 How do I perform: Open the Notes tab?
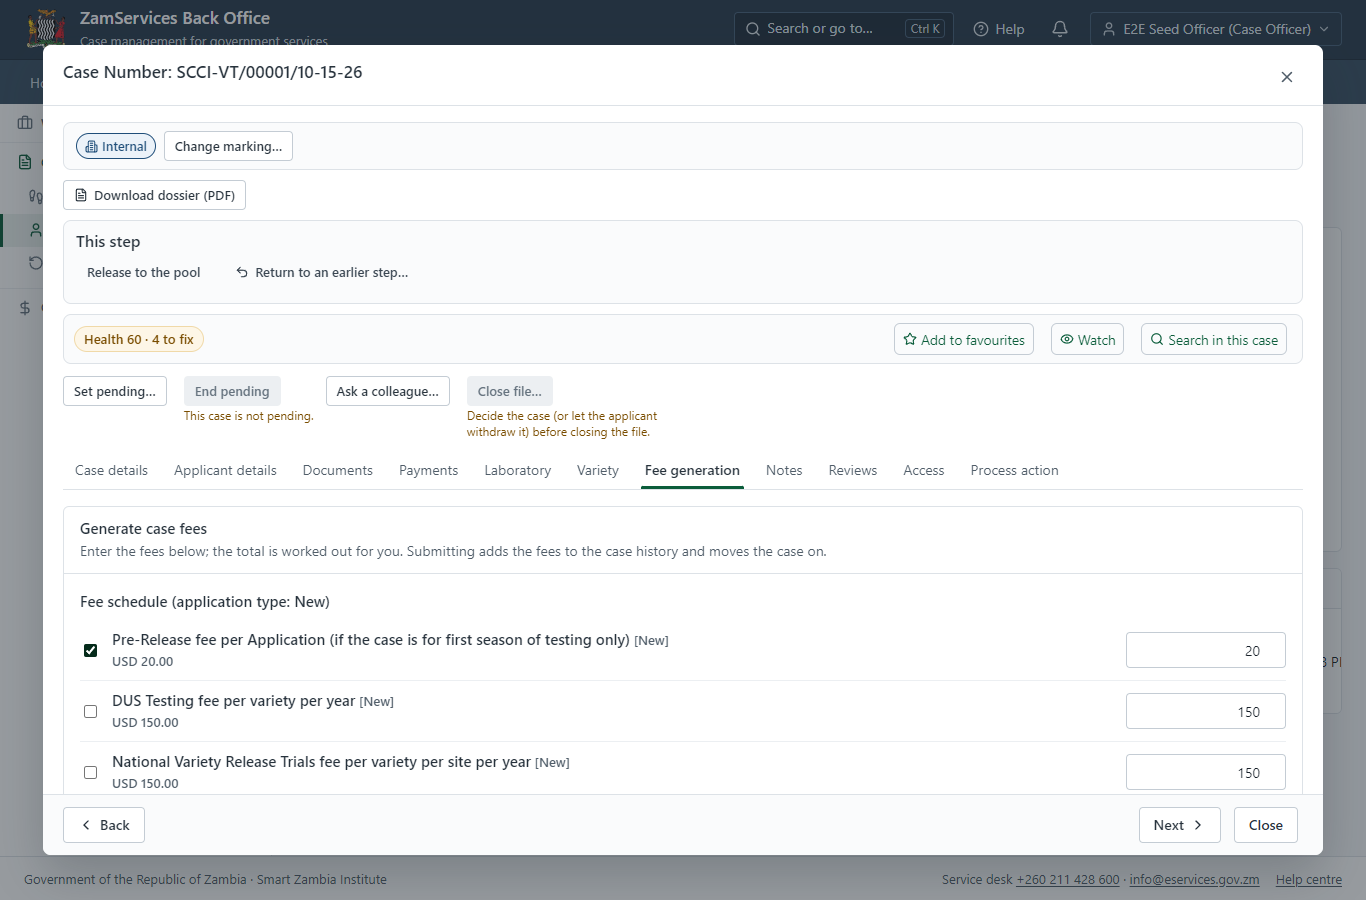point(784,470)
